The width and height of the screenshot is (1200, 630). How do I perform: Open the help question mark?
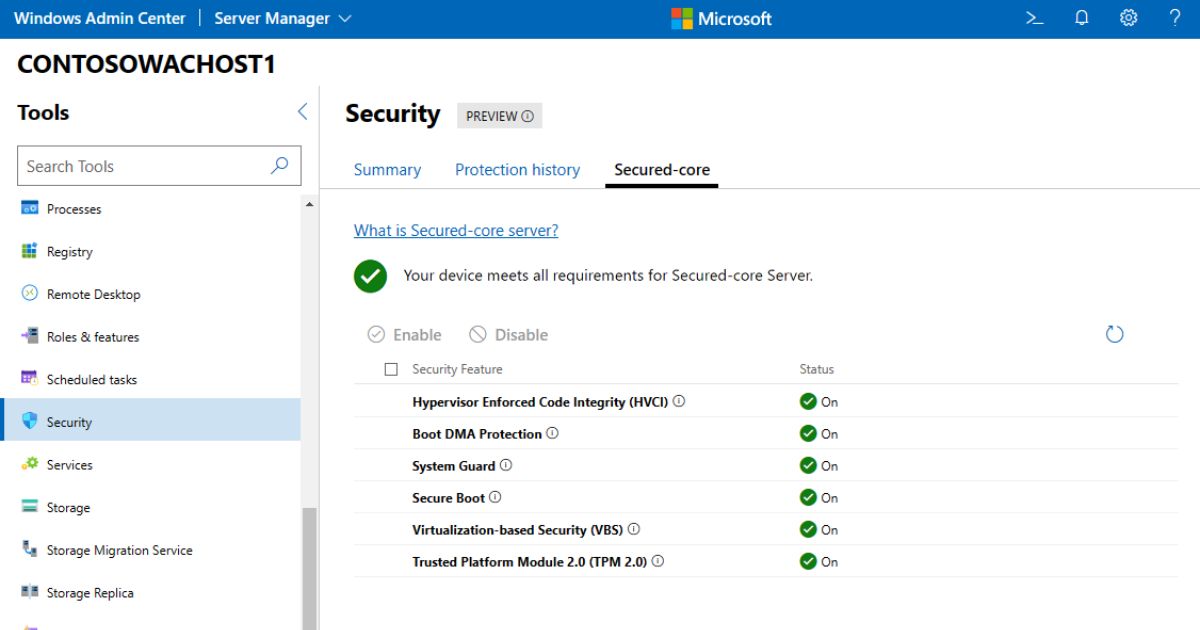pos(1175,18)
